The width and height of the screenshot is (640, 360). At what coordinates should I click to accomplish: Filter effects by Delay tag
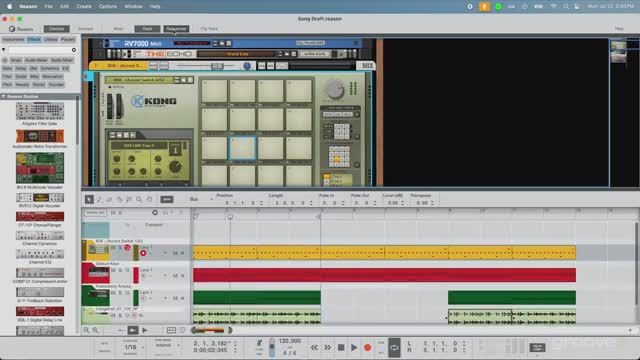(x=20, y=69)
